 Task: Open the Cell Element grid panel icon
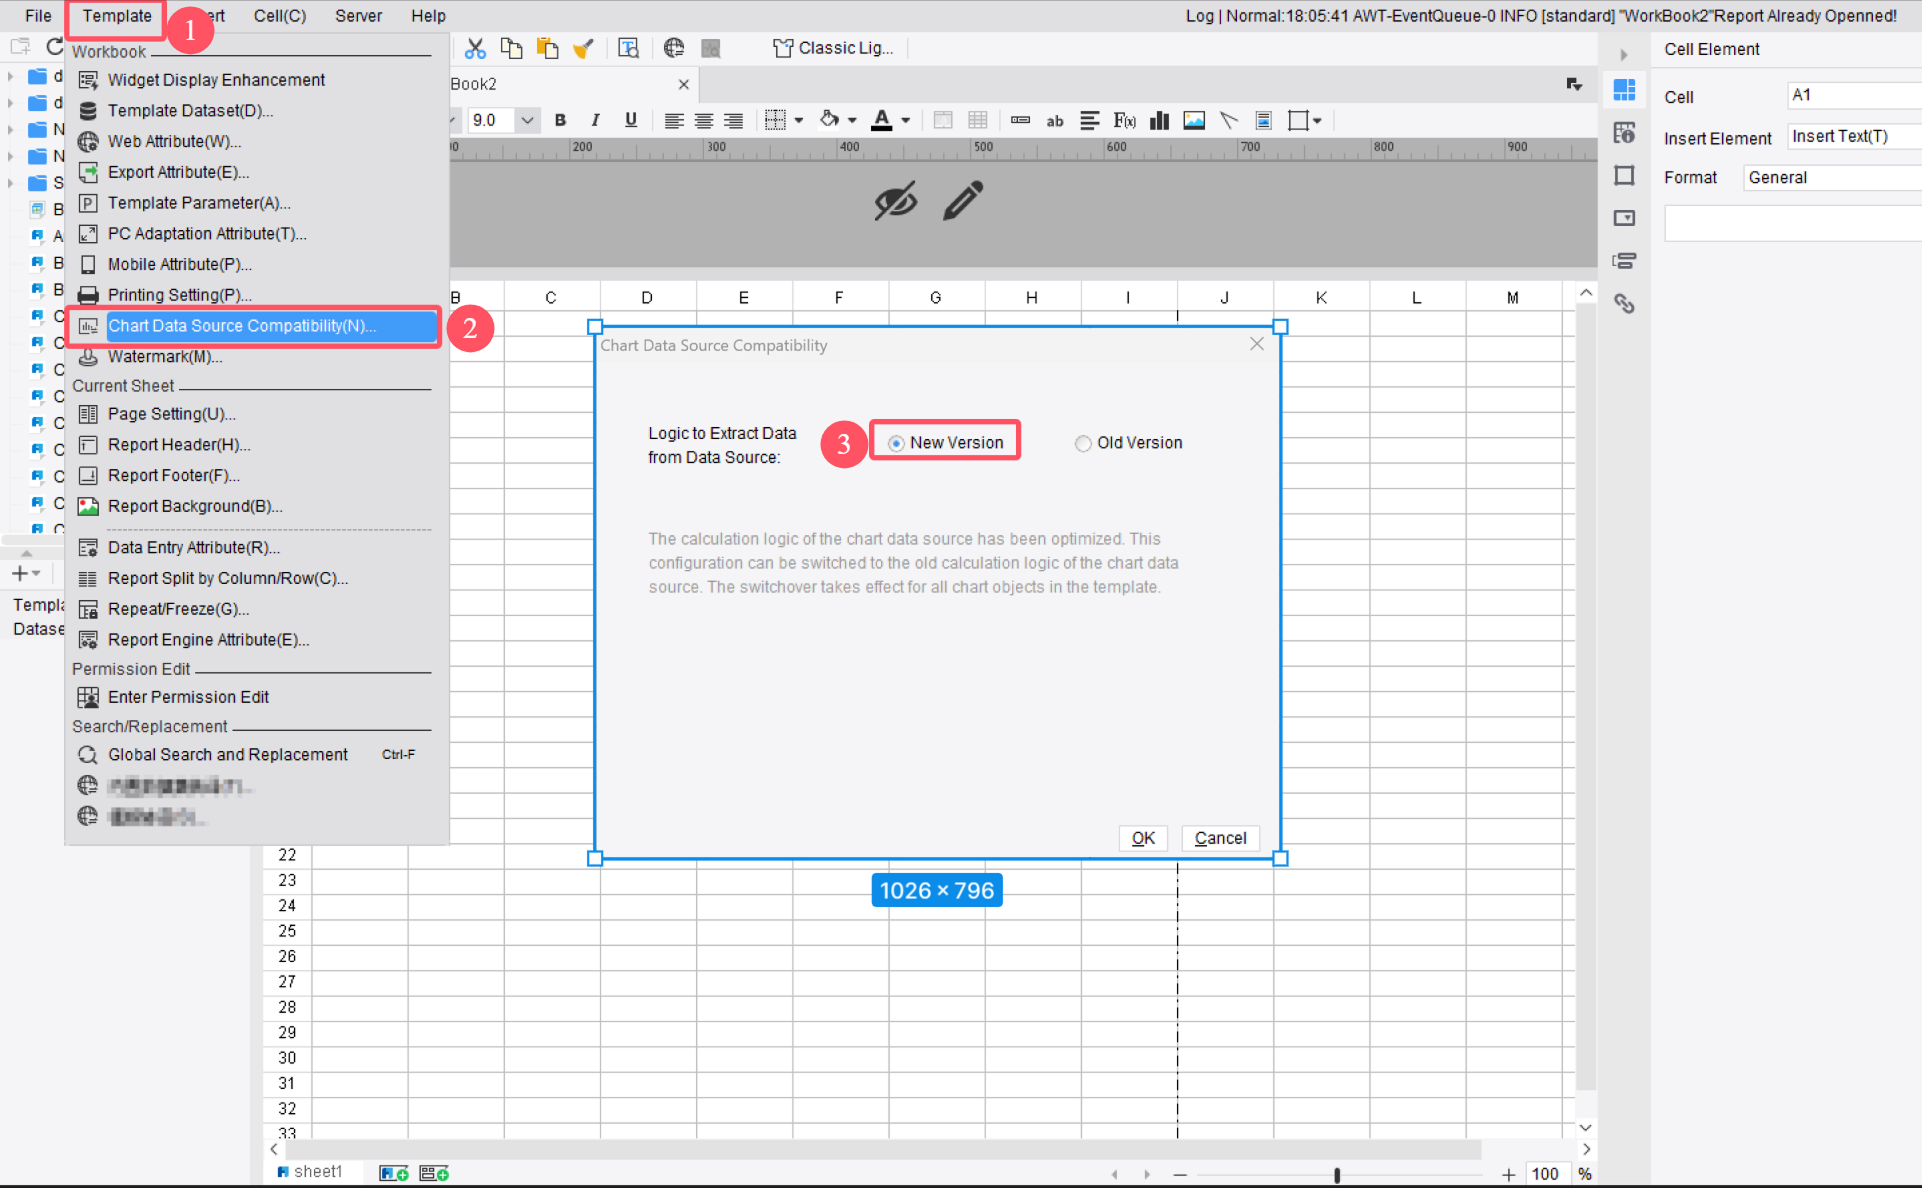coord(1624,90)
